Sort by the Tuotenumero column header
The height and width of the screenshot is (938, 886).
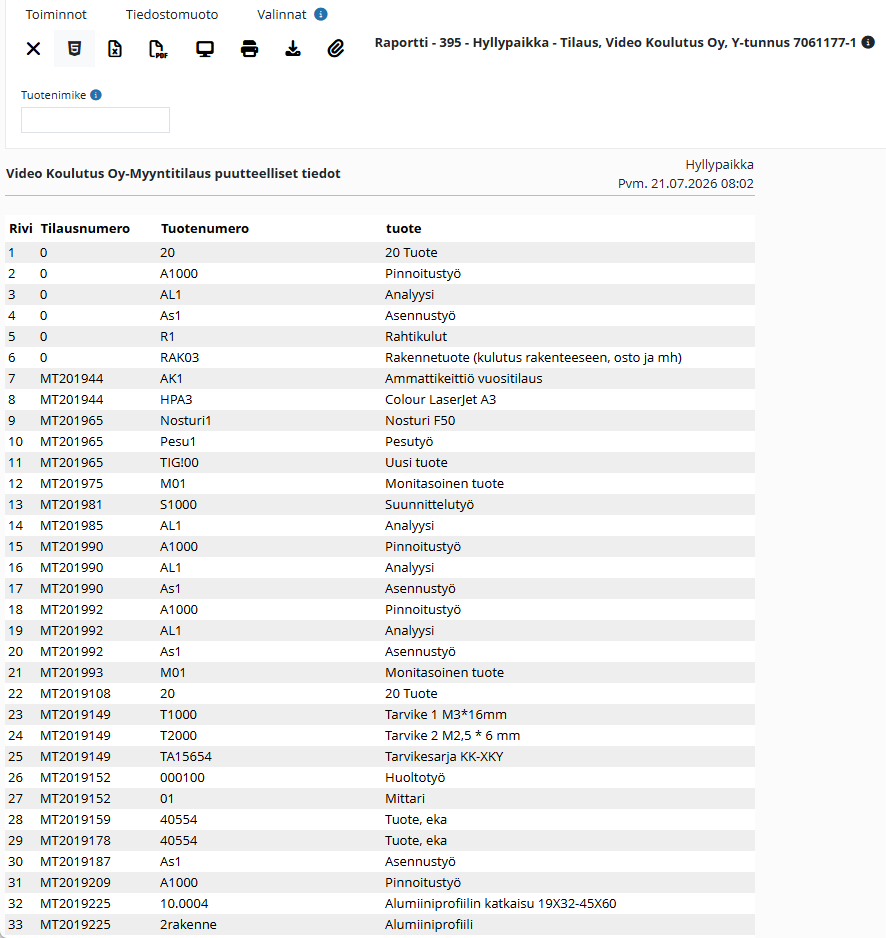(205, 229)
